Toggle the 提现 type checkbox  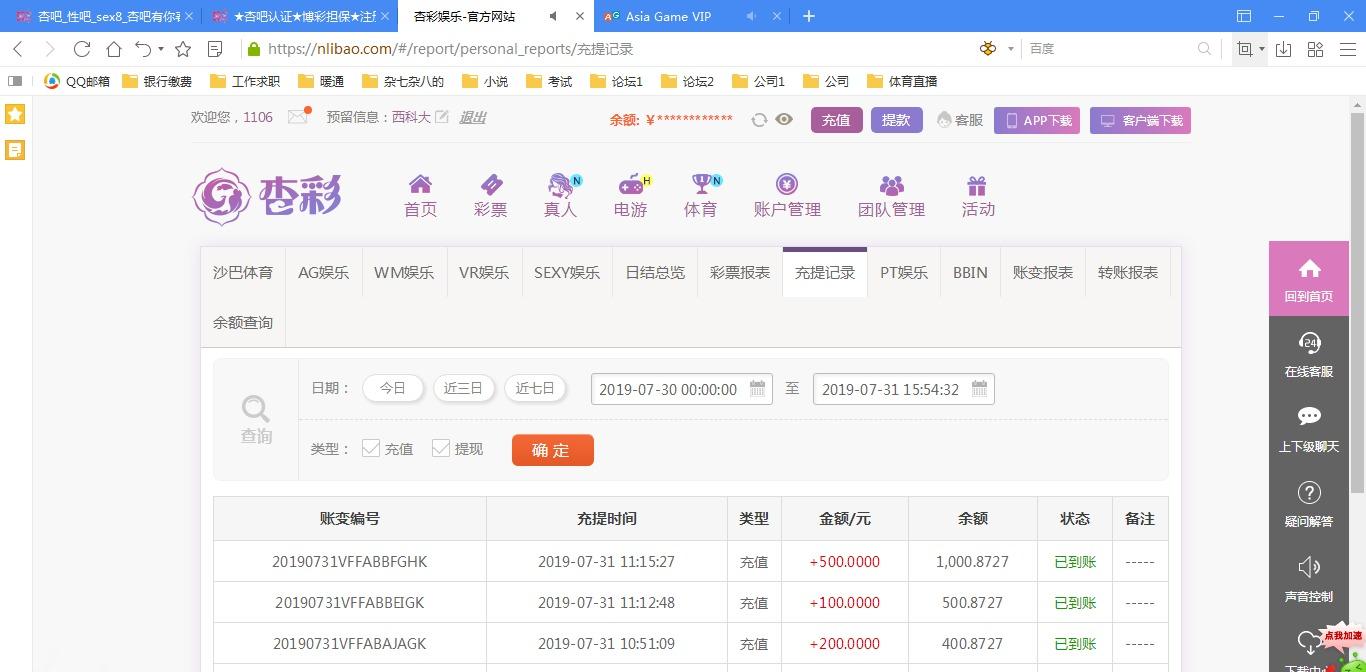tap(441, 449)
